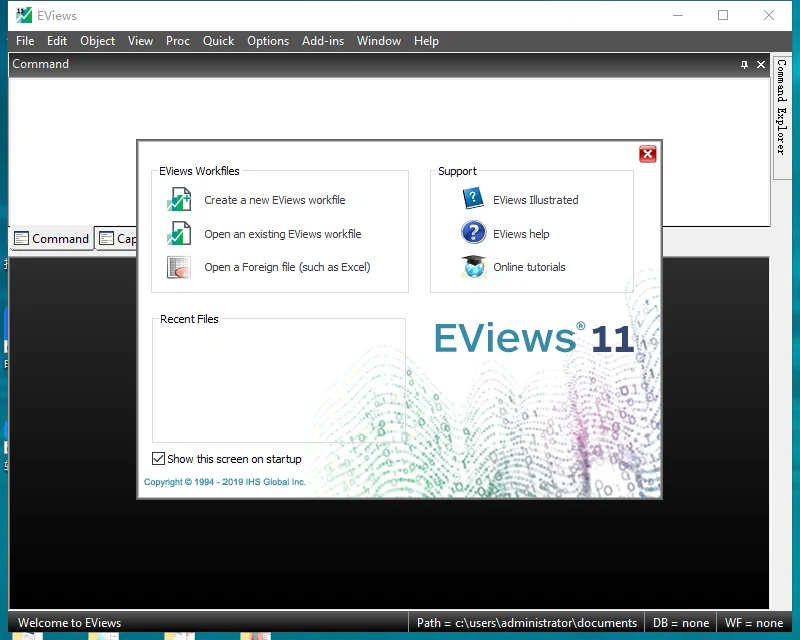Click the EViews Illustrated book icon

point(473,199)
